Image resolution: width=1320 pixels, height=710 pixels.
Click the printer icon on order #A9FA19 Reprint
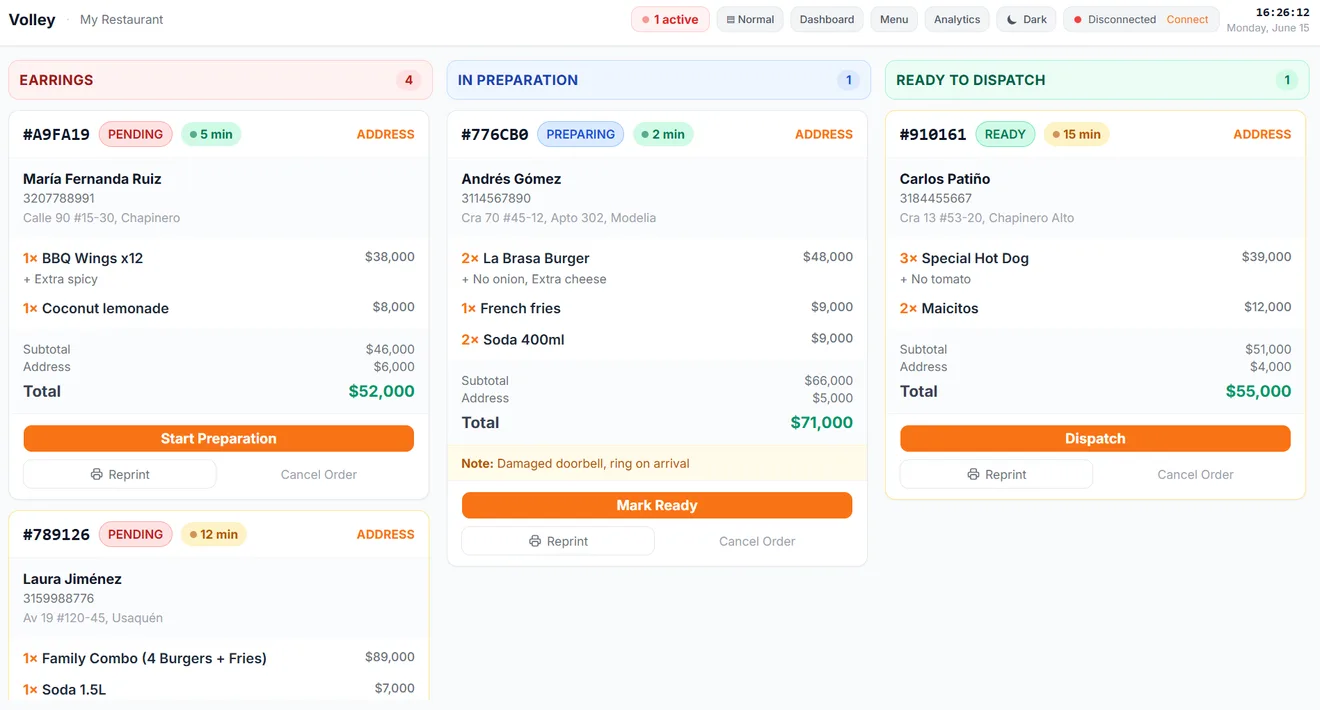97,475
